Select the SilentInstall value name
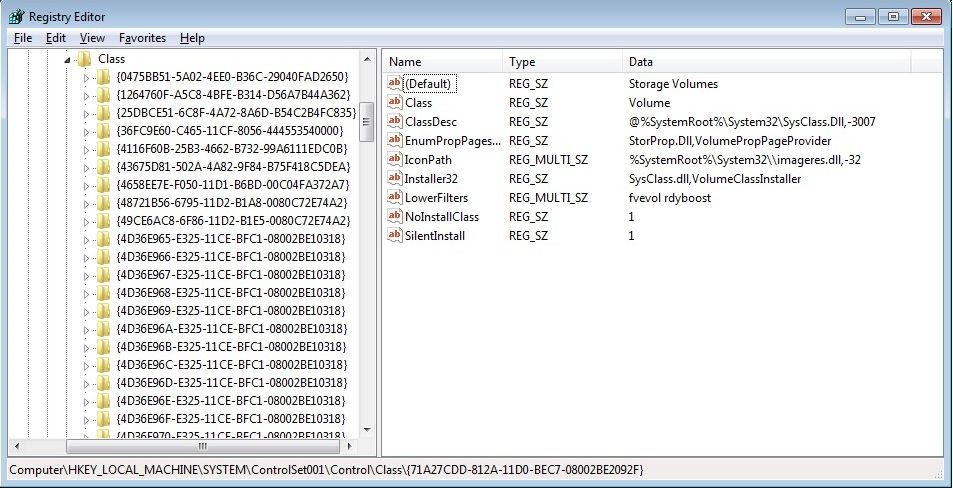 [435, 235]
